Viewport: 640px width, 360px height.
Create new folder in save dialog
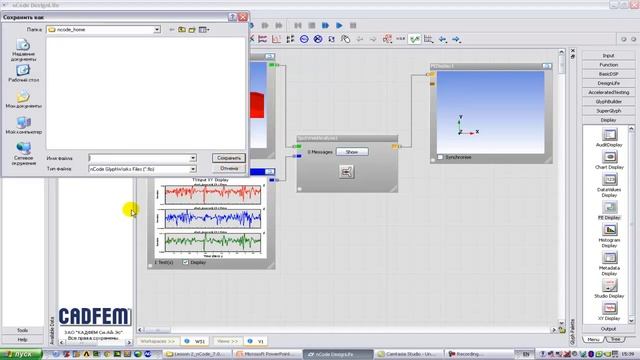(x=192, y=29)
